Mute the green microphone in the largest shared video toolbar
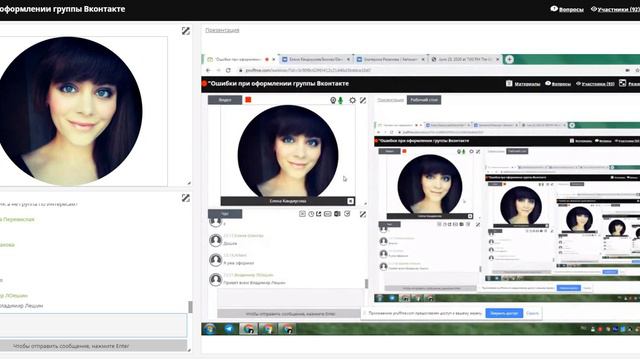This screenshot has height=360, width=640. click(x=340, y=100)
